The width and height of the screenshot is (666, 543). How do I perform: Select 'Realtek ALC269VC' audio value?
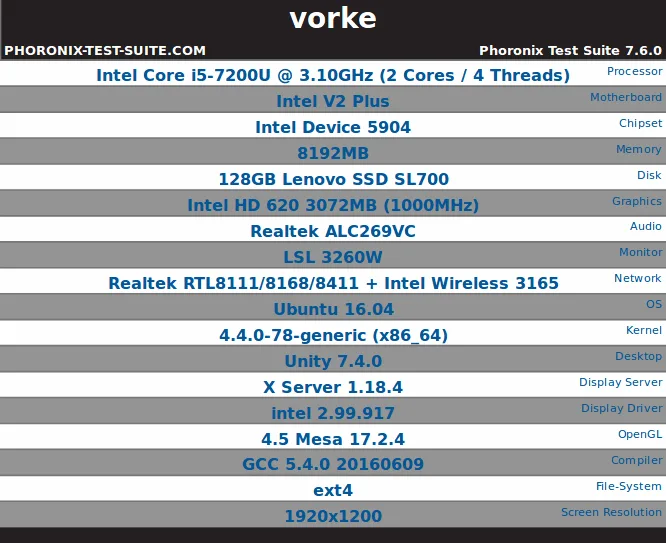pyautogui.click(x=333, y=231)
